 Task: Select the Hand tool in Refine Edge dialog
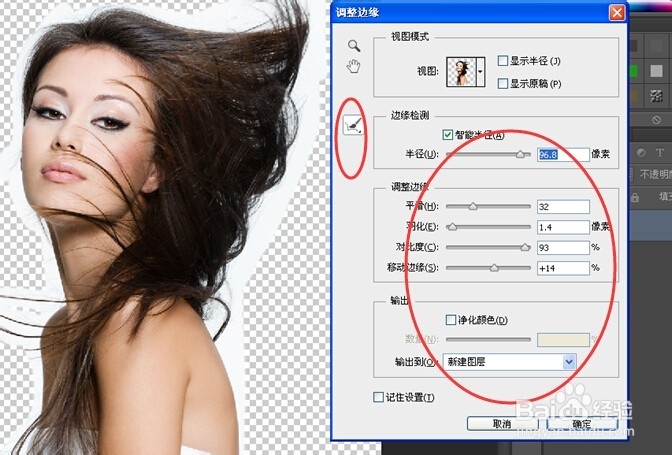coord(354,66)
